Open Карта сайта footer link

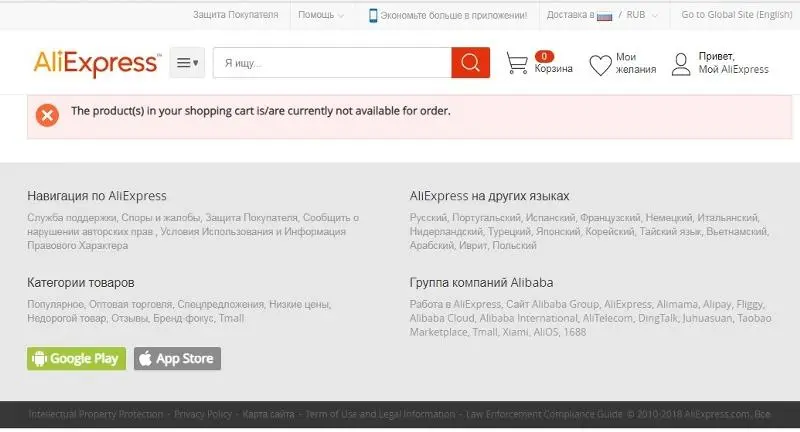click(x=268, y=414)
